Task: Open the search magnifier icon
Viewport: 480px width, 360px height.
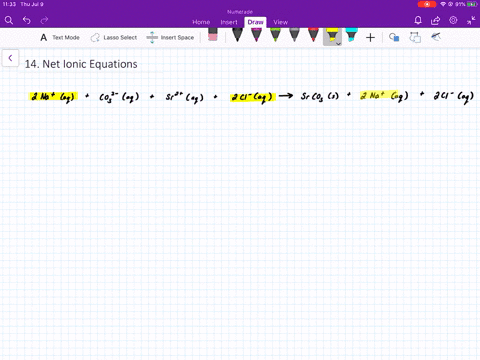Action: 9,20
